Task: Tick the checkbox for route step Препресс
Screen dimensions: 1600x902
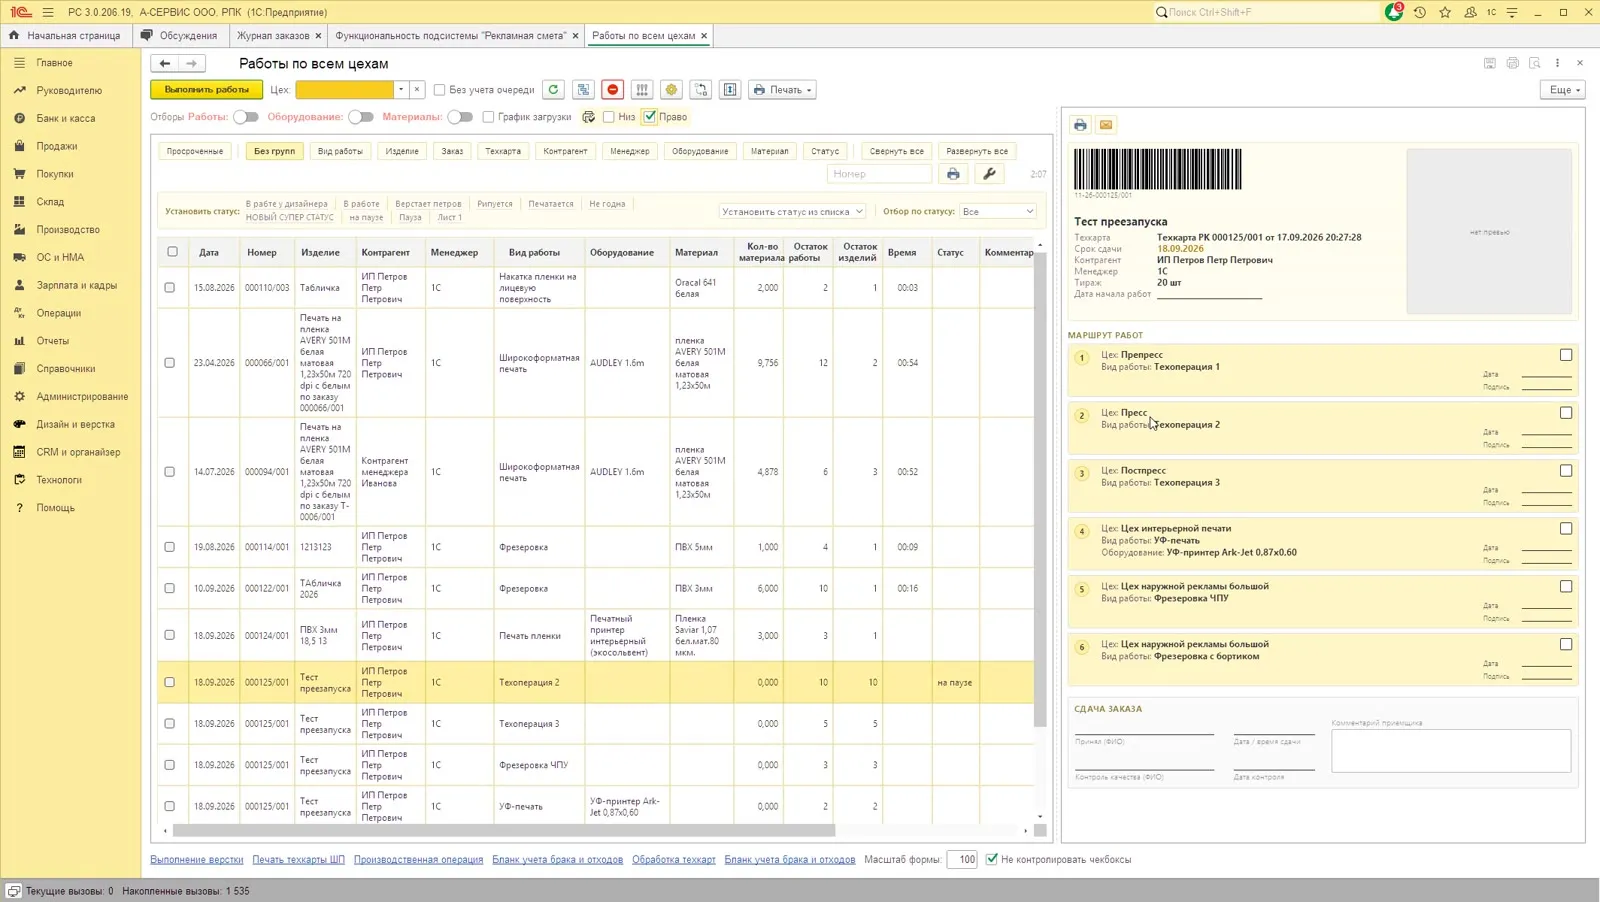Action: coord(1566,355)
